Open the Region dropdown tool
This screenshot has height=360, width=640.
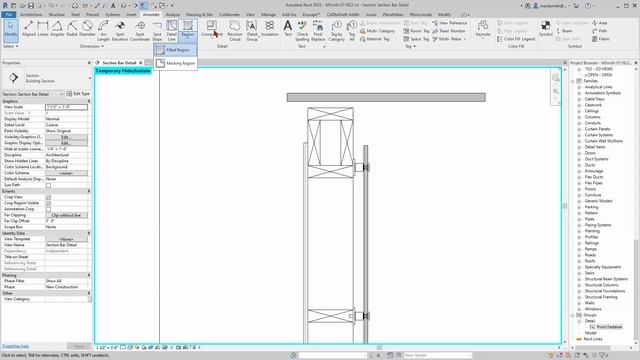coord(188,30)
